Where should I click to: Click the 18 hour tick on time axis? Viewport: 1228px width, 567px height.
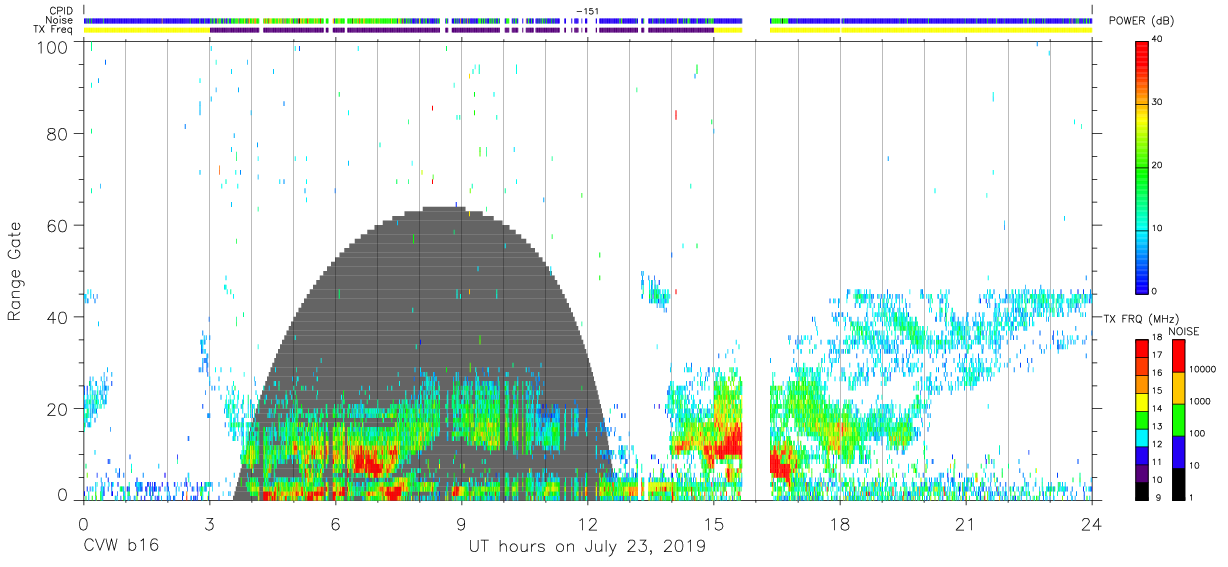840,524
